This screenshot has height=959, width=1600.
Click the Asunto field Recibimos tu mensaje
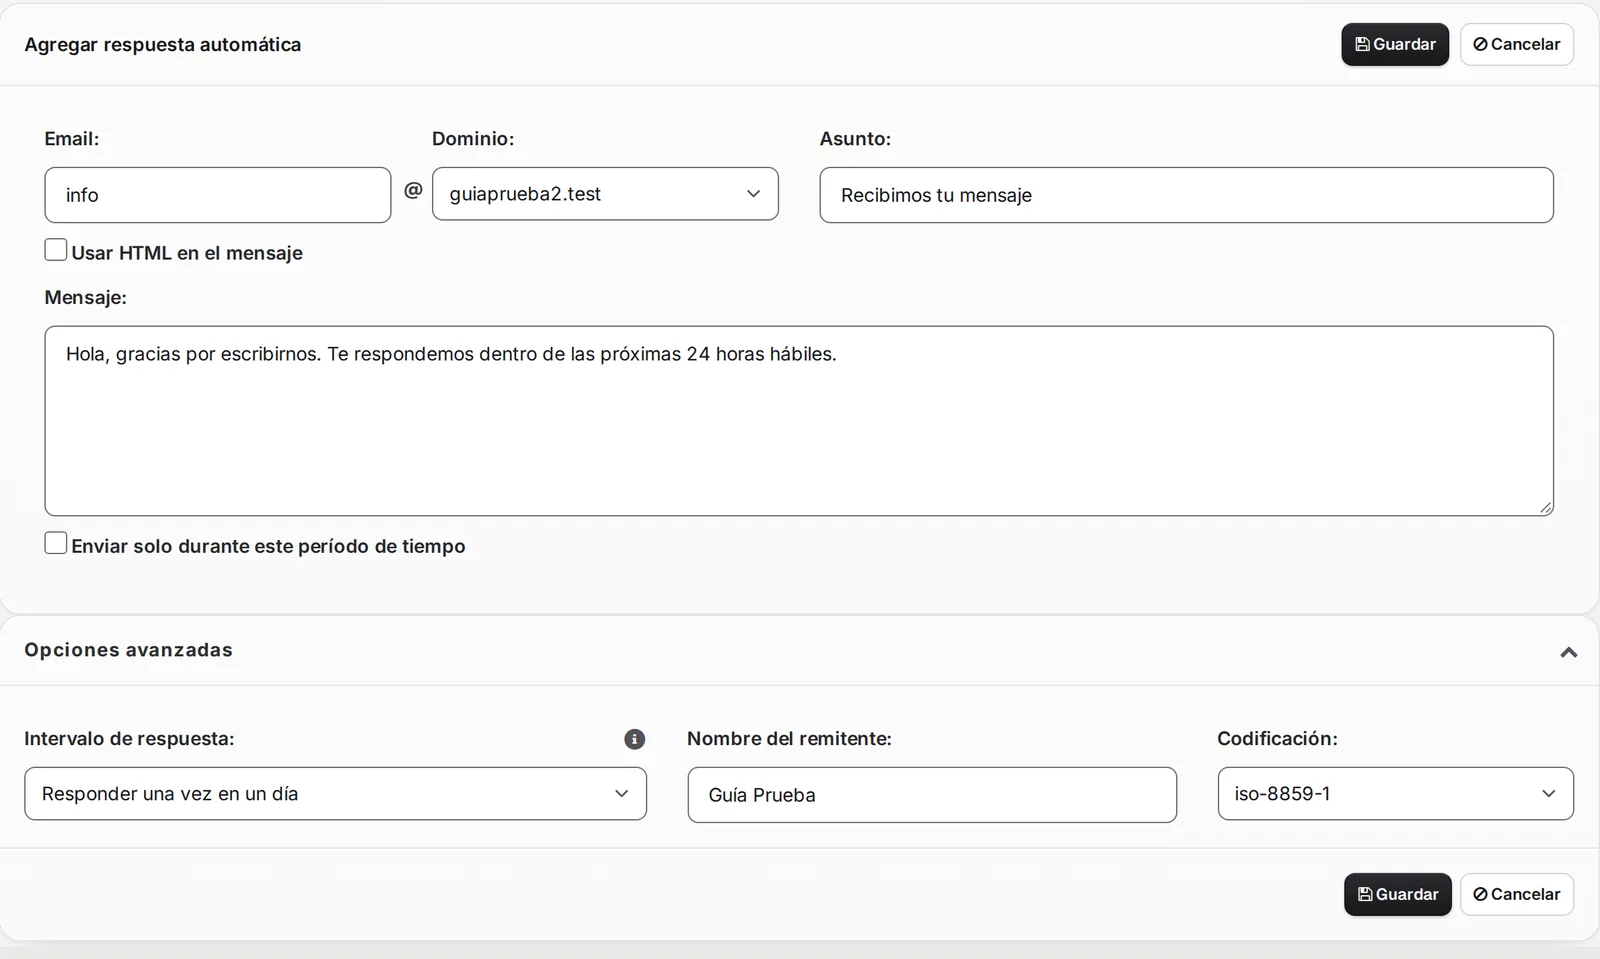1186,195
